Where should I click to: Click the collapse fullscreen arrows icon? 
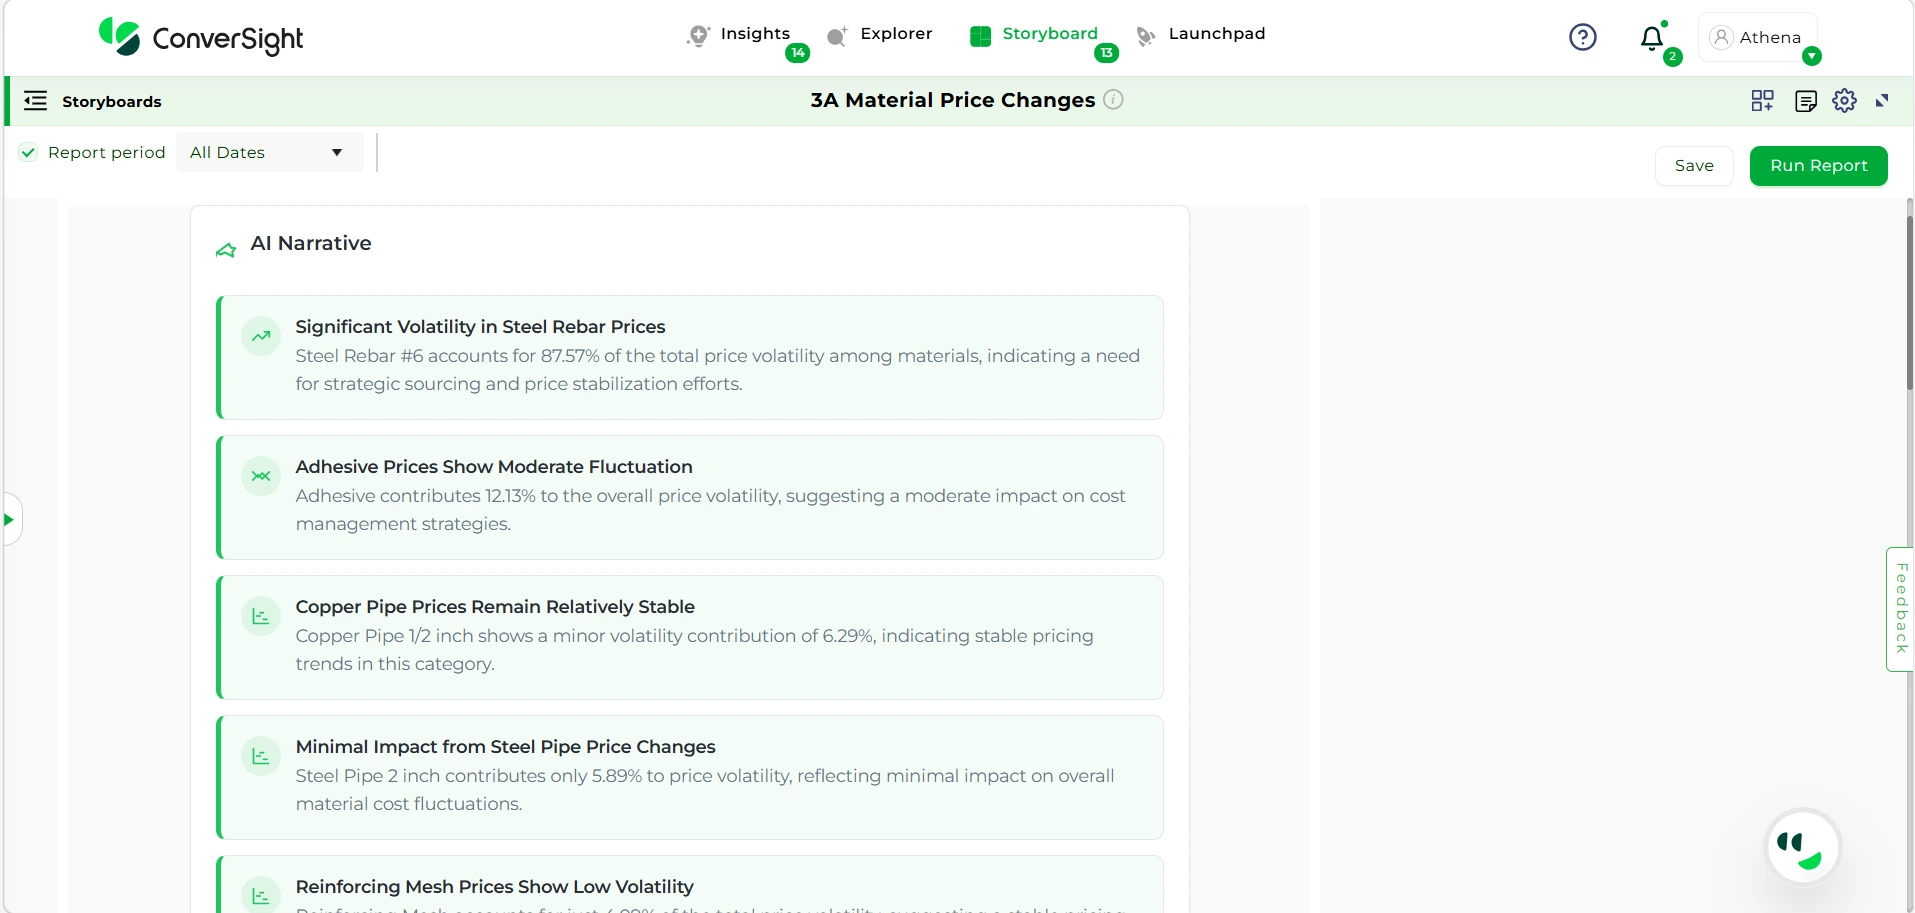coord(1882,101)
